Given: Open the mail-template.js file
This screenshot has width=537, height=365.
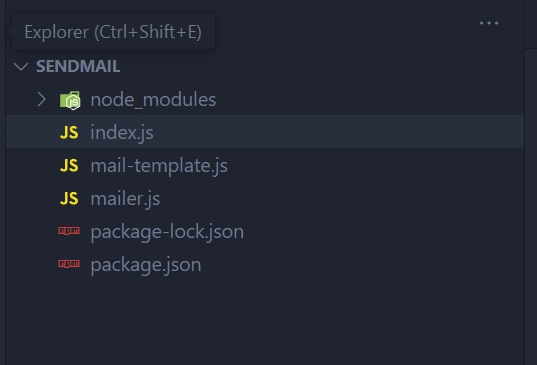Looking at the screenshot, I should (159, 166).
